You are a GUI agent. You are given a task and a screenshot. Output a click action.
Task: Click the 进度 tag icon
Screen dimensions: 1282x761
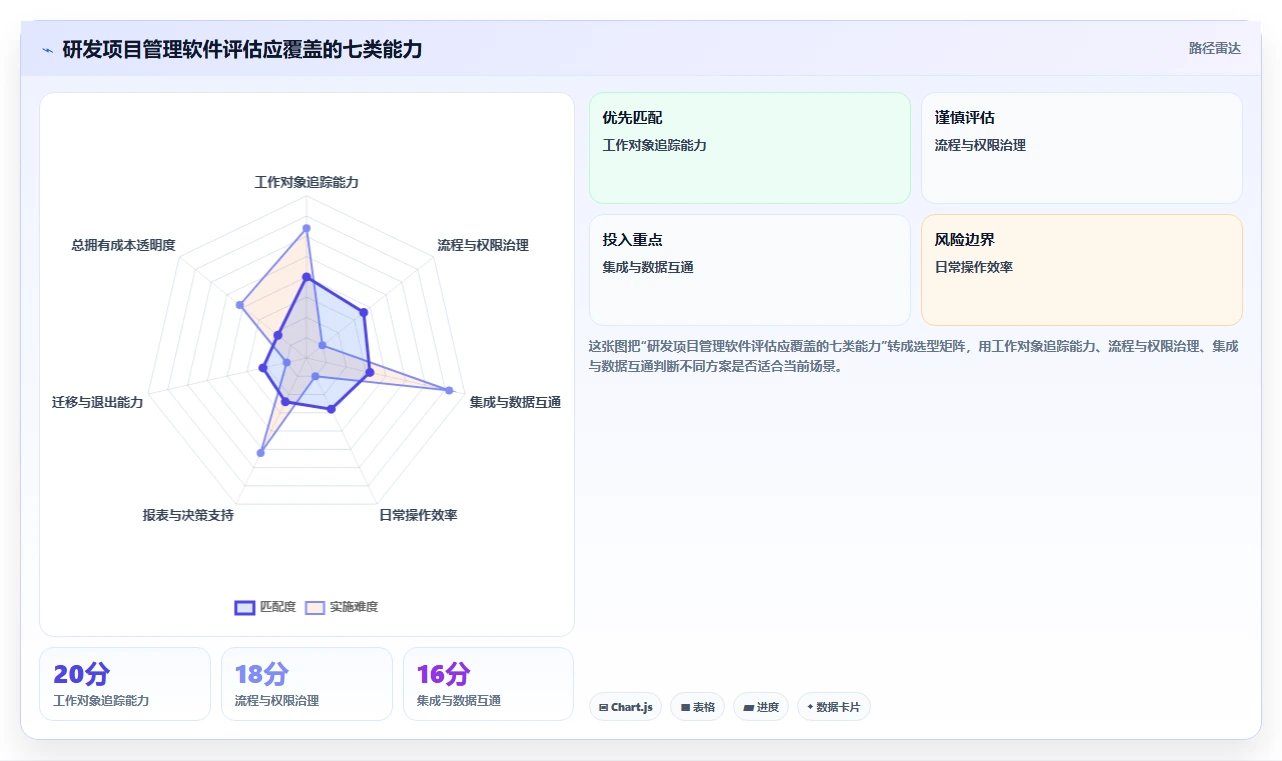click(x=748, y=707)
